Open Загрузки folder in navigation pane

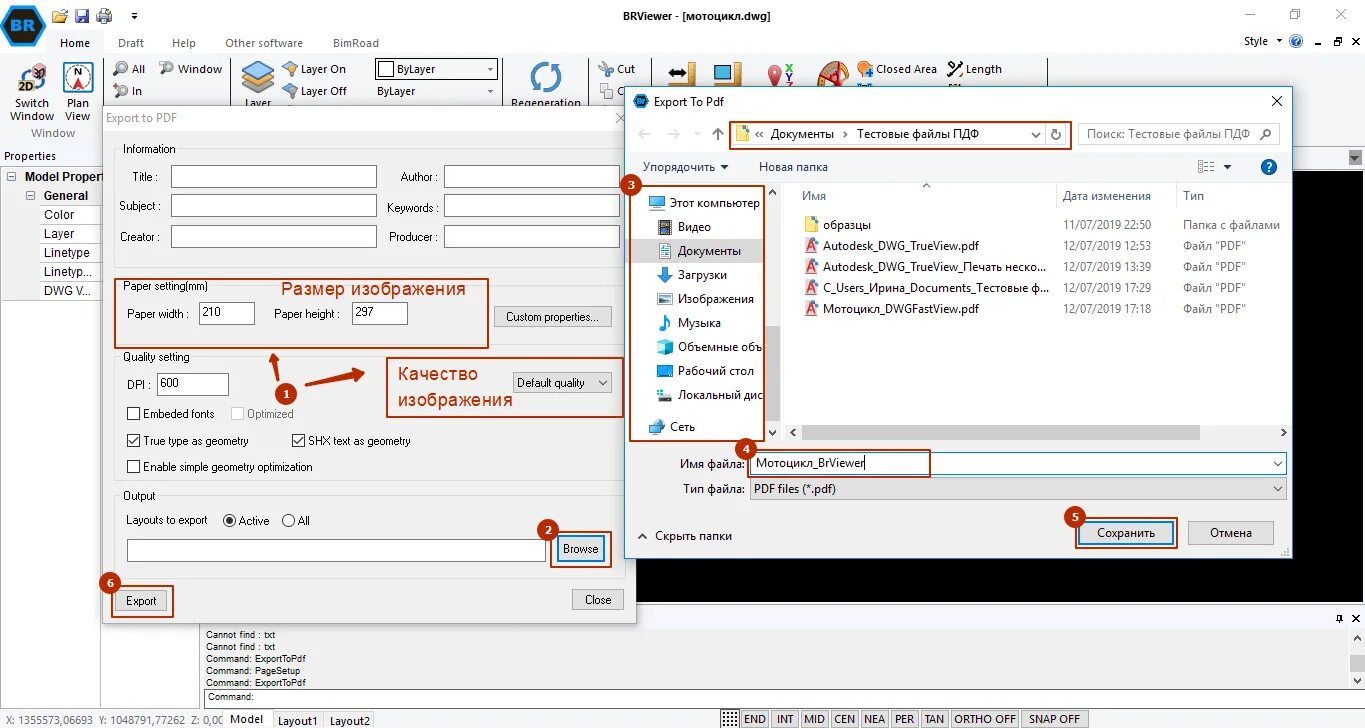point(691,275)
